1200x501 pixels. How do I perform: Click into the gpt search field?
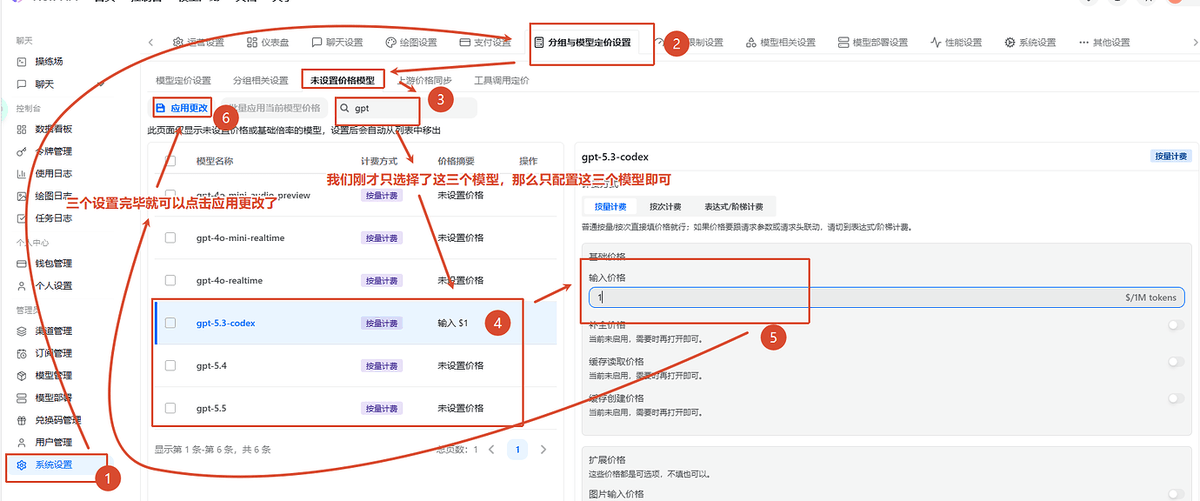click(405, 107)
